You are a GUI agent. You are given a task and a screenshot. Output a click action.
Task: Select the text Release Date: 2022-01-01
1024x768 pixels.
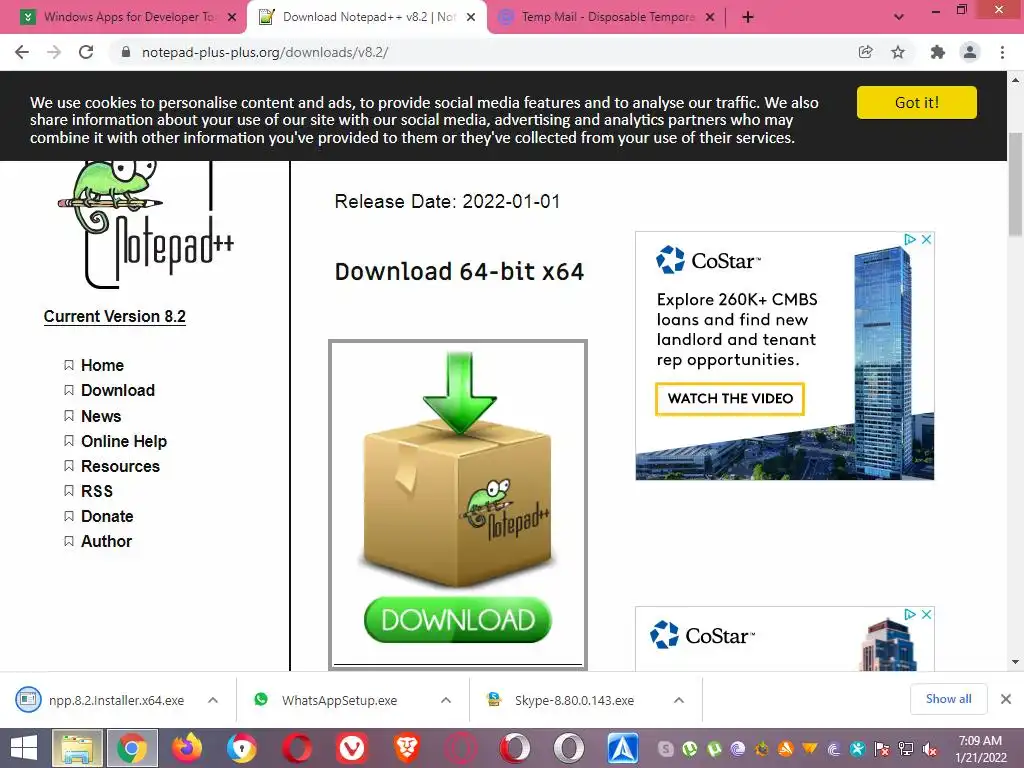[x=447, y=201]
